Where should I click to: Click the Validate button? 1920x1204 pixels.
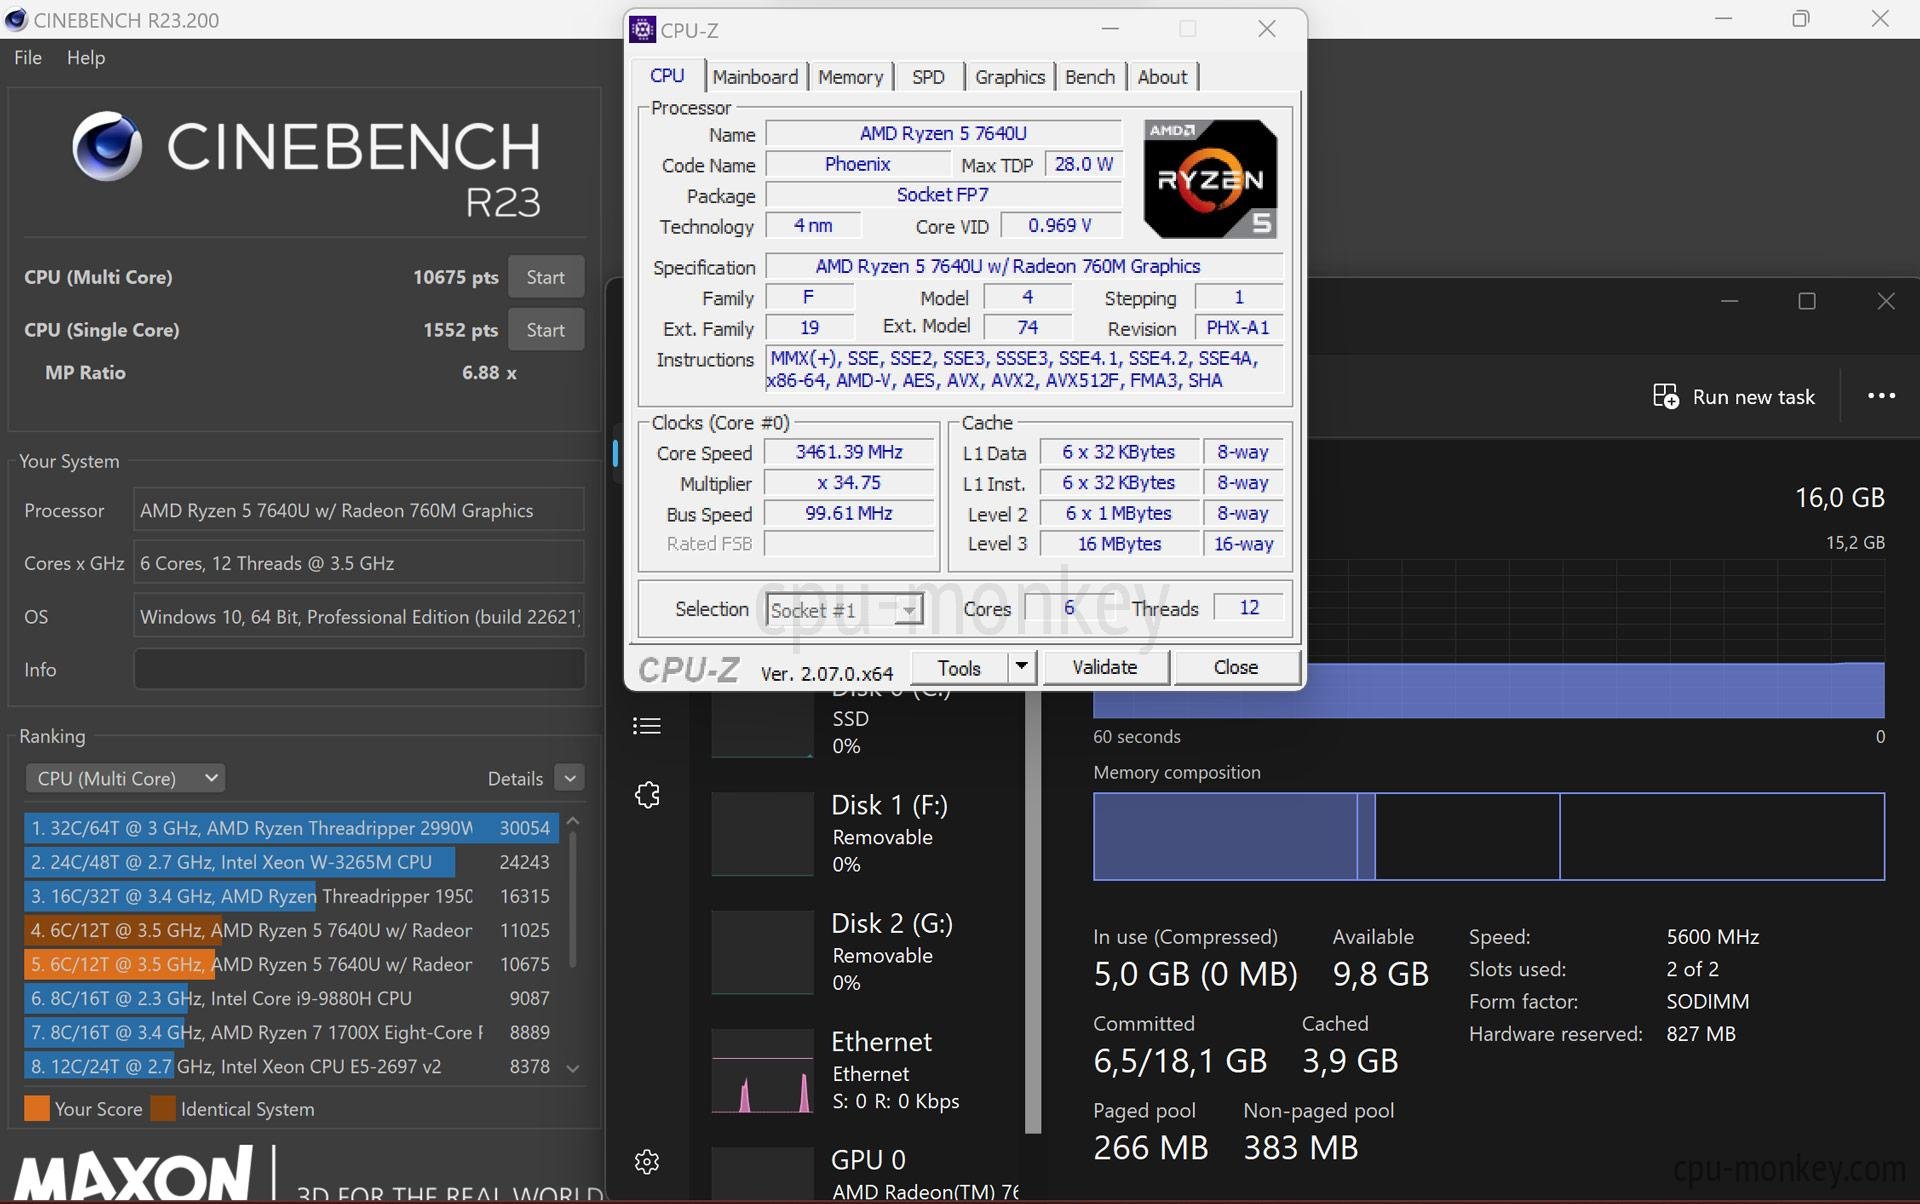(x=1105, y=667)
